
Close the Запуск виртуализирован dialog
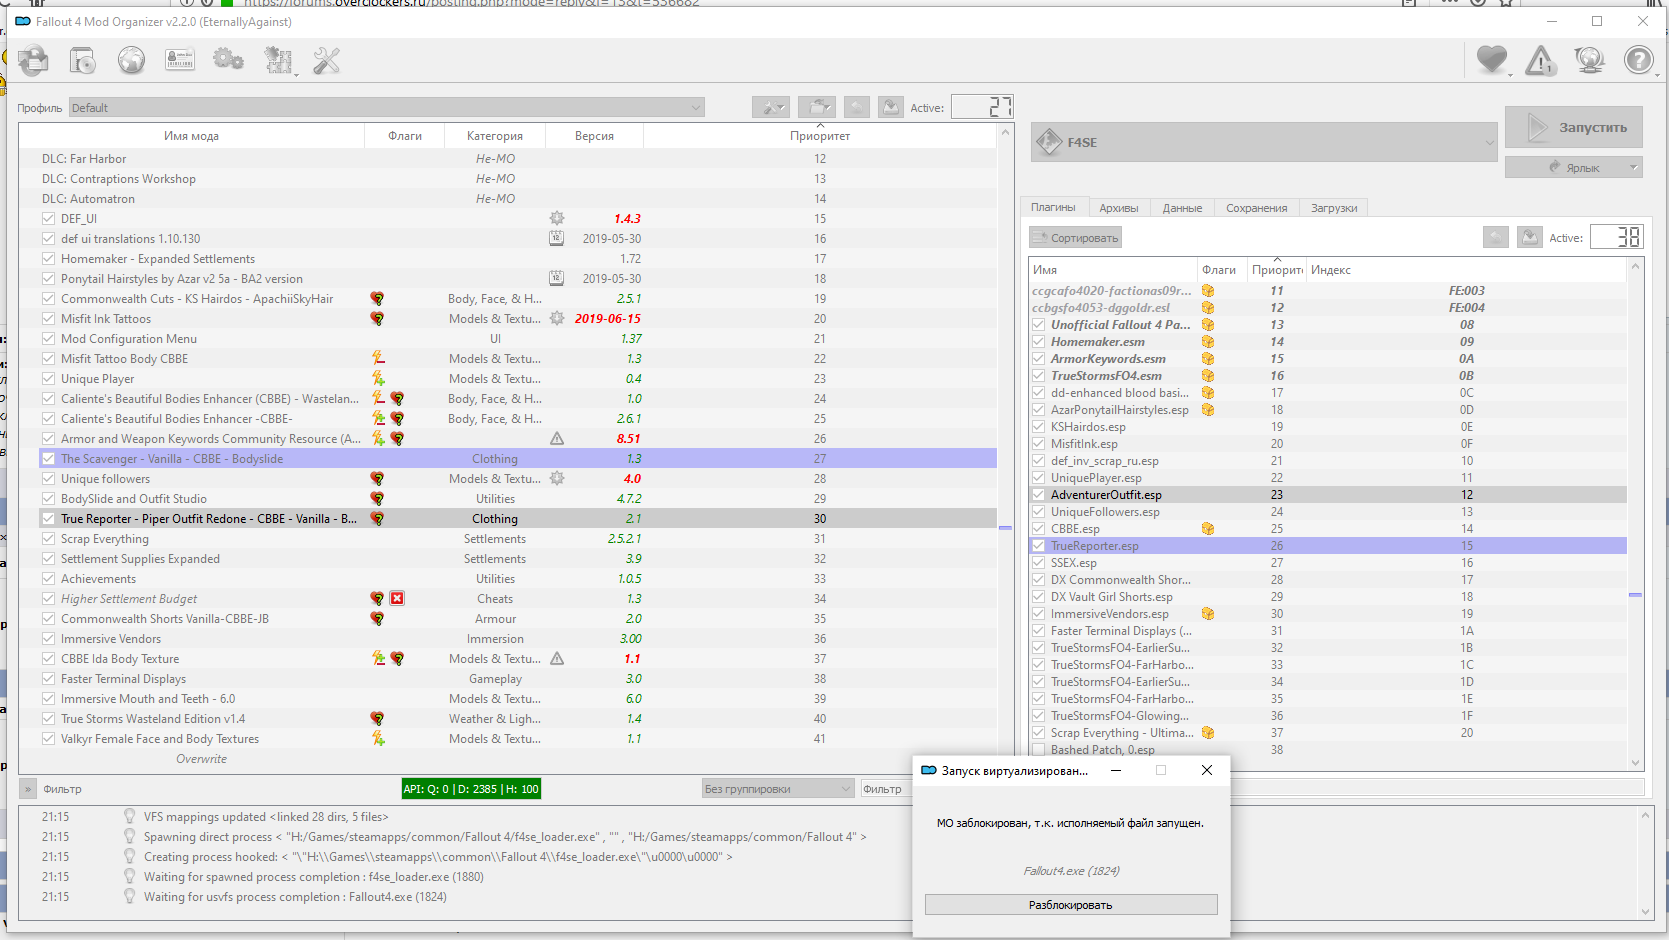pyautogui.click(x=1207, y=770)
